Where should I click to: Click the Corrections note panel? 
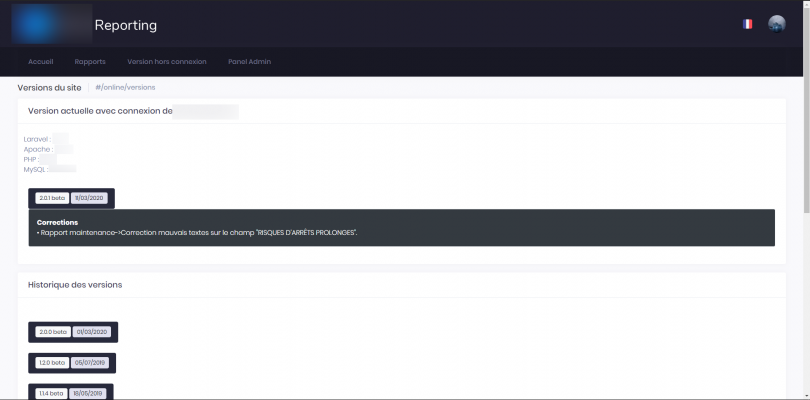[x=401, y=227]
